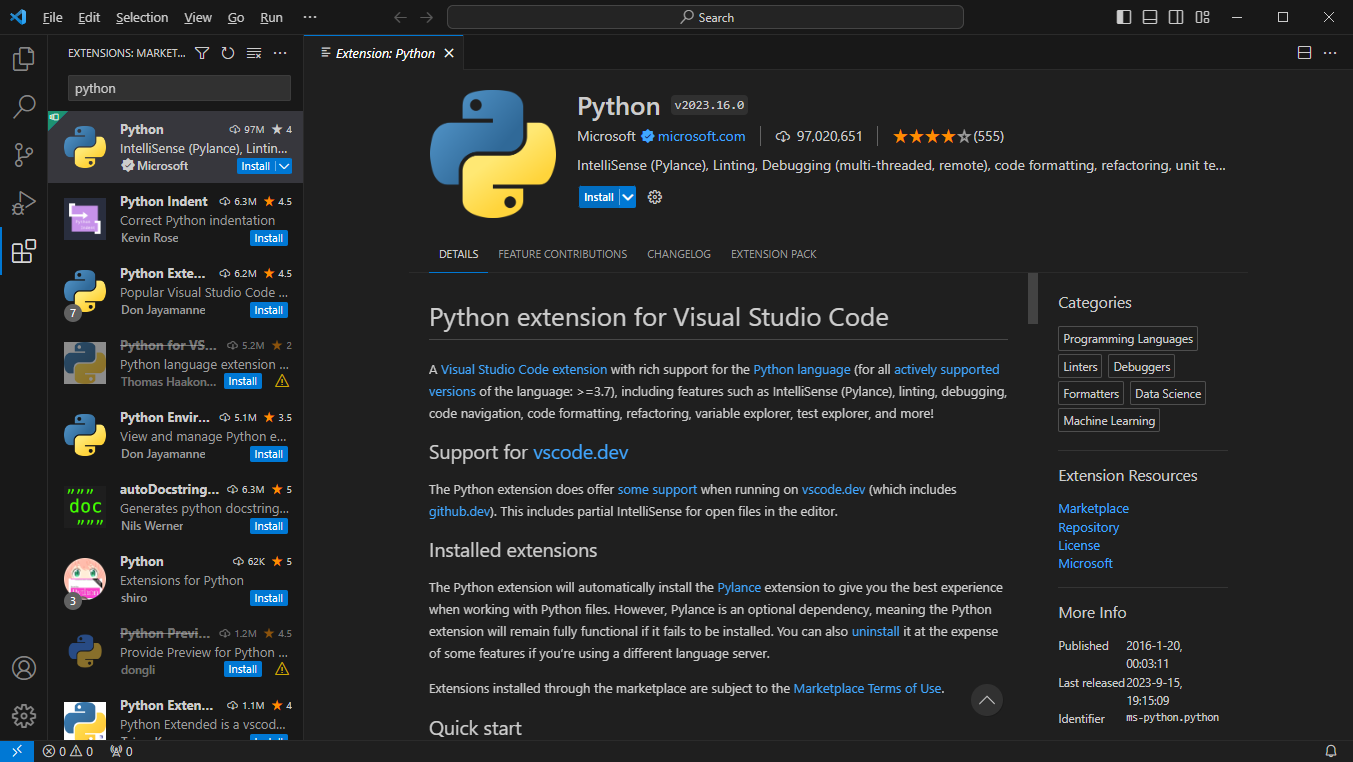
Task: Open the Accounts icon in activity bar
Action: click(23, 668)
